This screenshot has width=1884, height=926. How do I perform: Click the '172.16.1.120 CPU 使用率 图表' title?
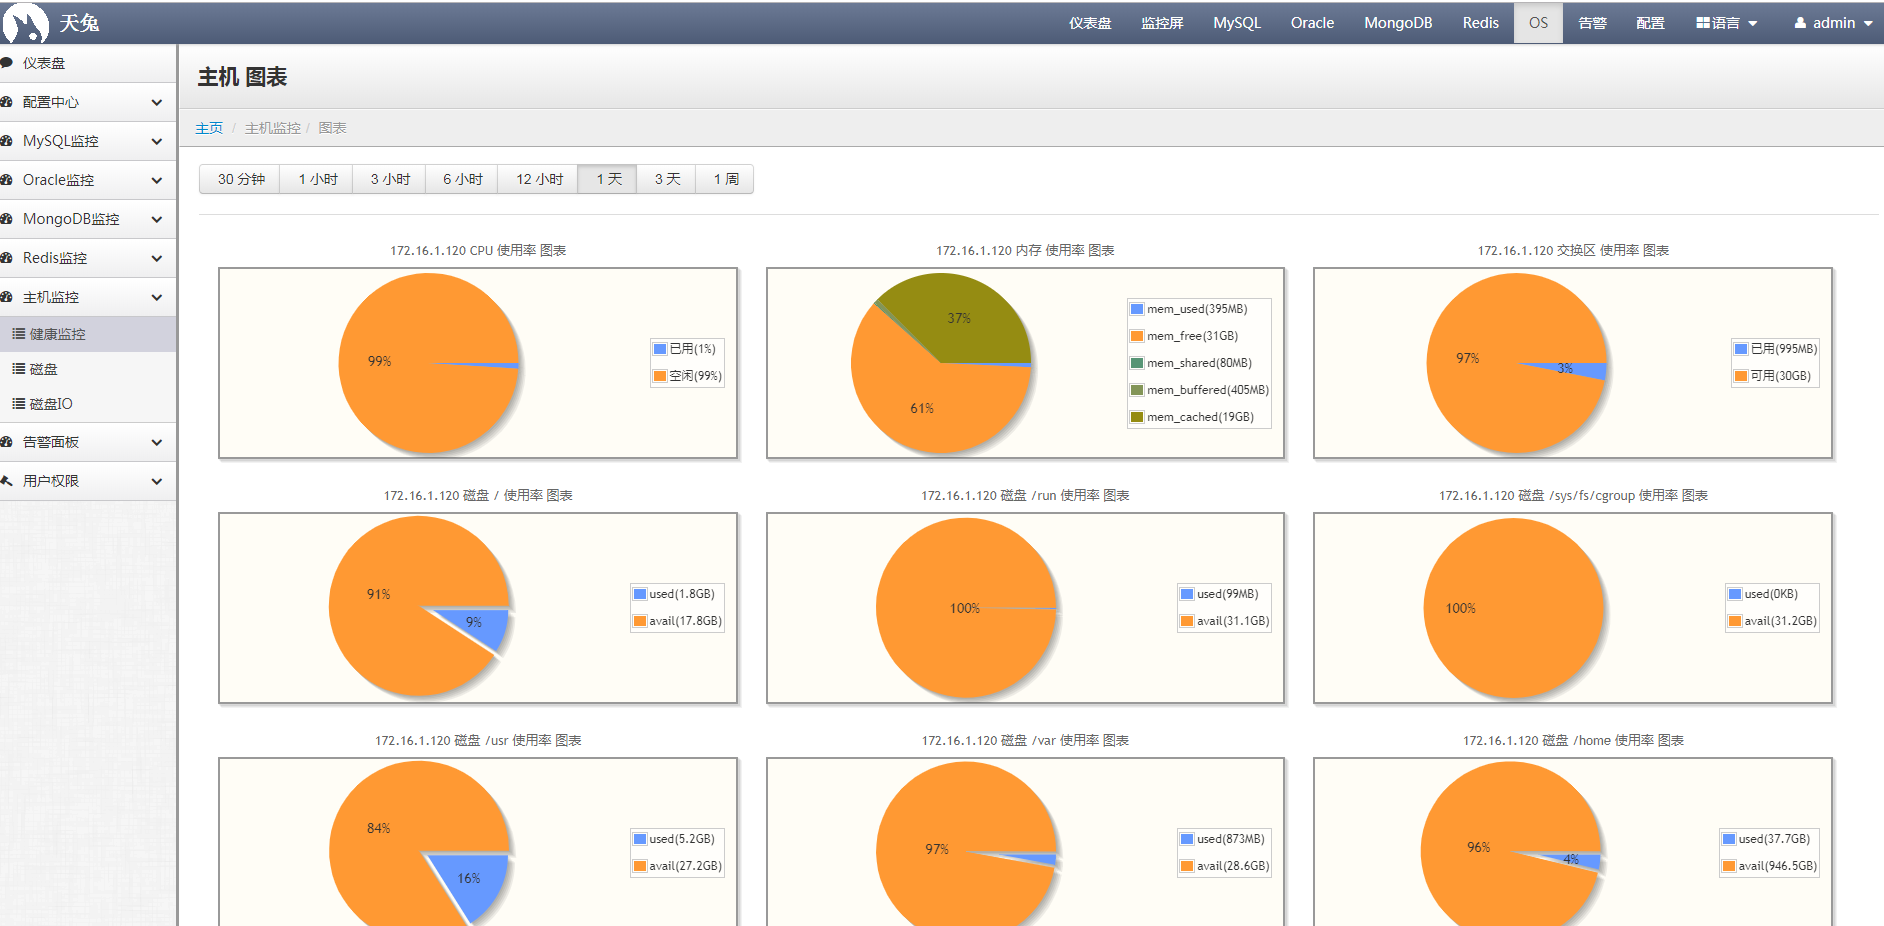(x=478, y=250)
